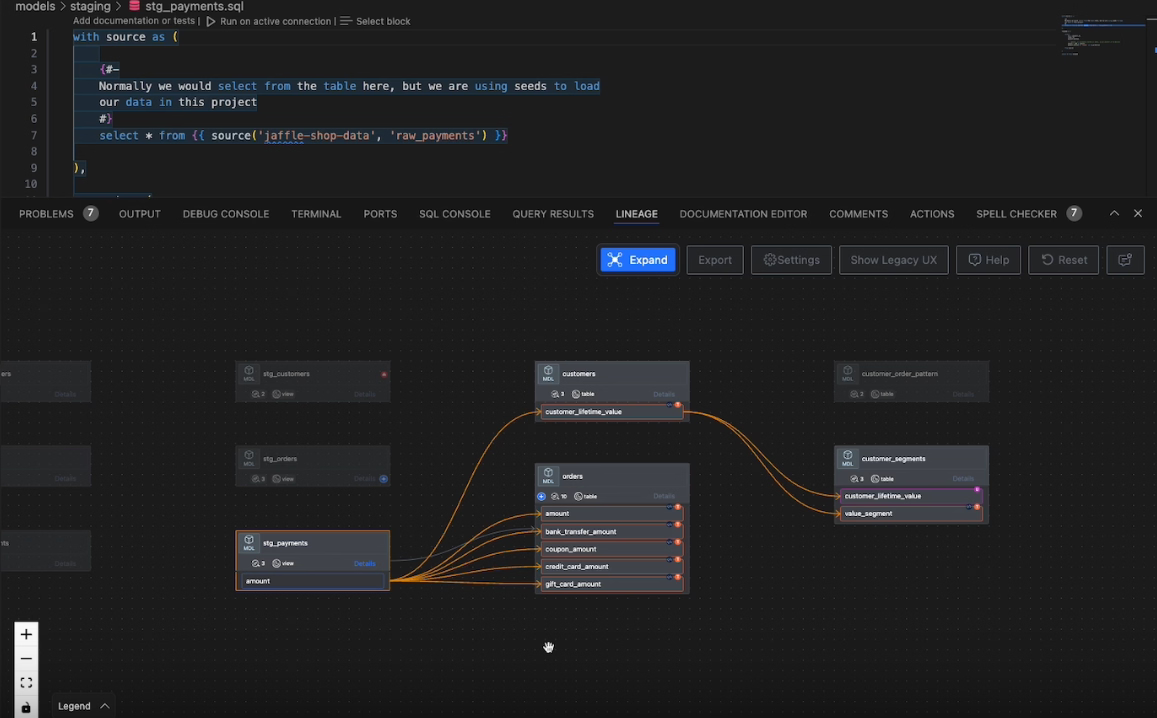
Task: Toggle the canvas interactivity lock
Action: point(26,707)
